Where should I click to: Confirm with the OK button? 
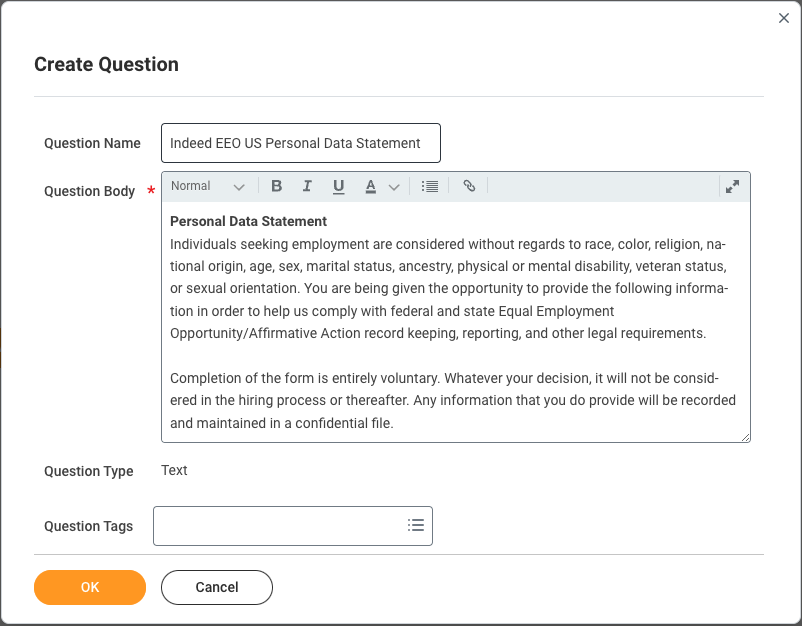(90, 587)
